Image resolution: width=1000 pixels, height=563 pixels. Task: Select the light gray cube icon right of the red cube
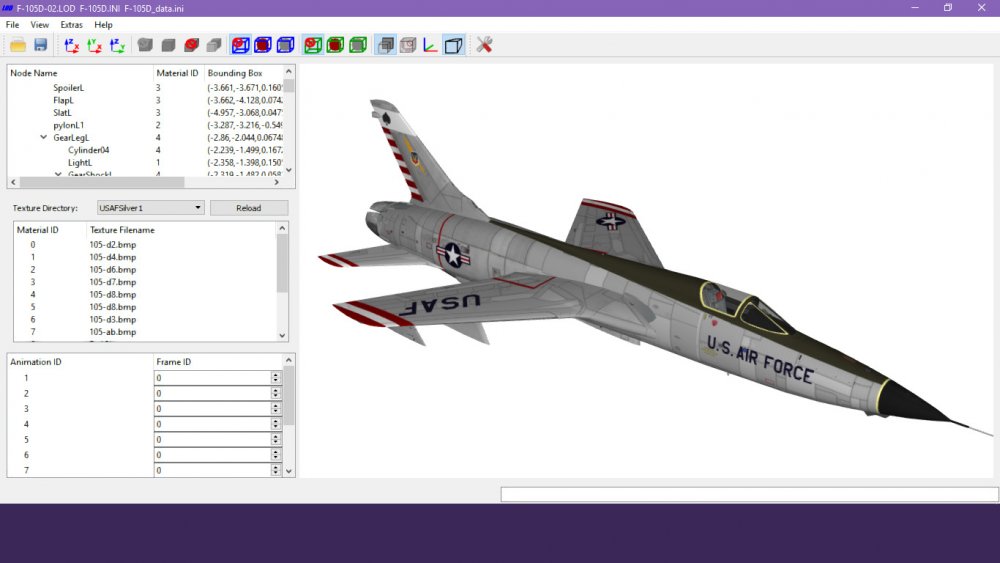coord(214,45)
